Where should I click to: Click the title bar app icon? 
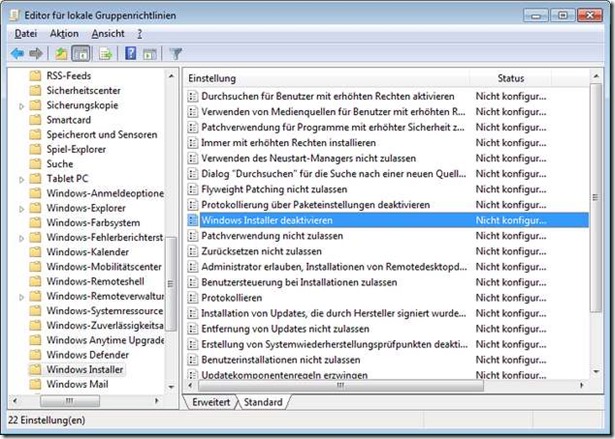click(15, 15)
